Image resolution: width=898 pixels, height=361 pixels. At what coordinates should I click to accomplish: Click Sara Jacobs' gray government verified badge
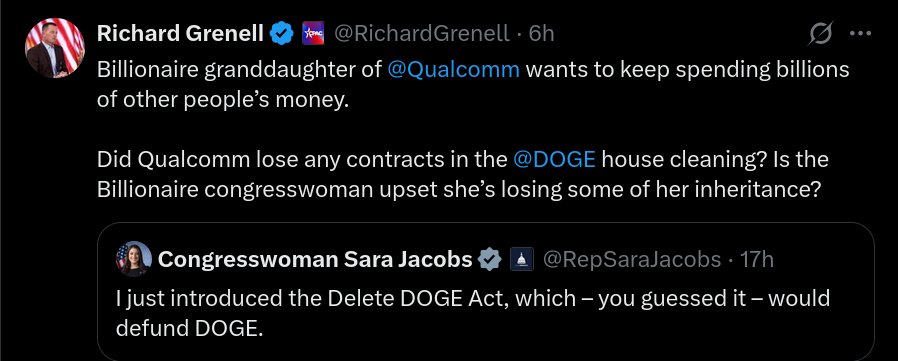point(490,260)
